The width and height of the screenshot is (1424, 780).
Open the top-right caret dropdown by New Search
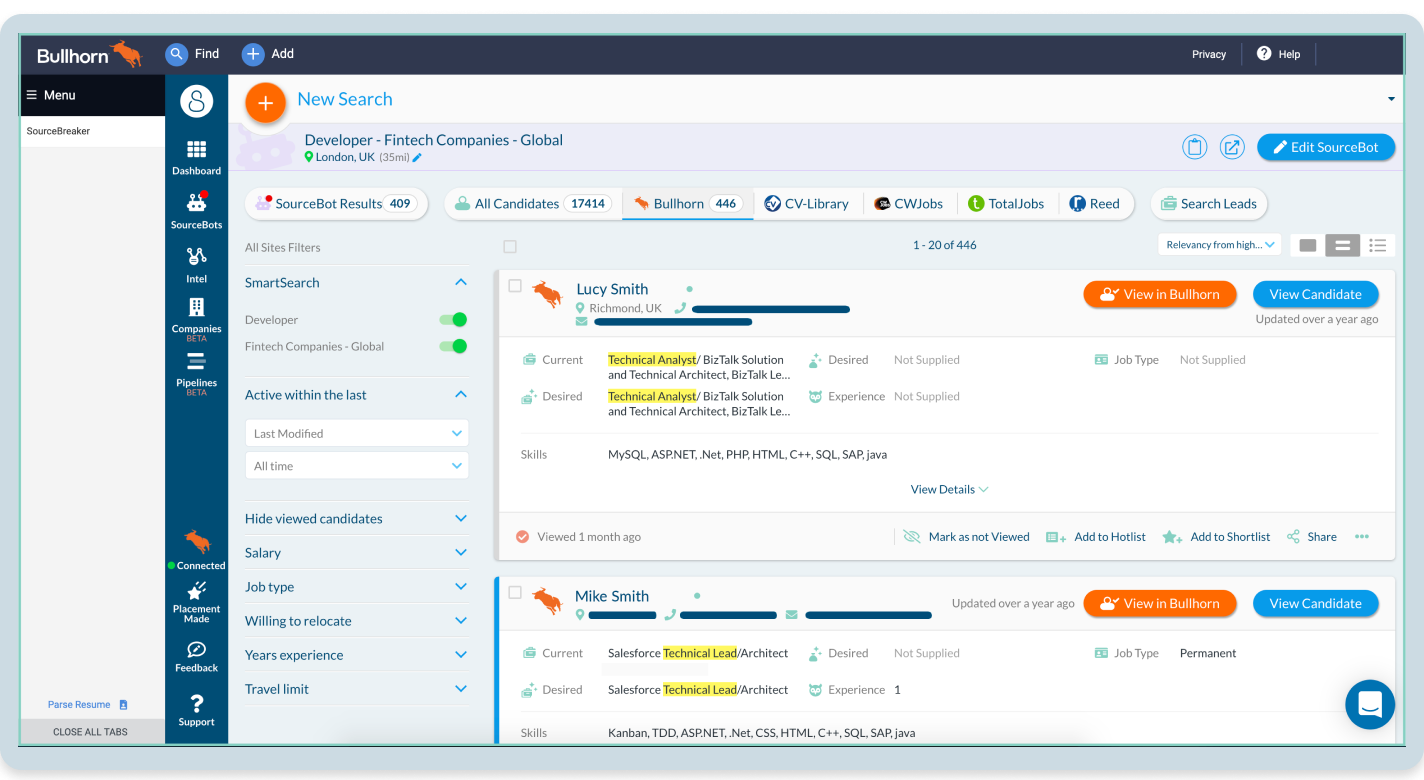point(1391,99)
